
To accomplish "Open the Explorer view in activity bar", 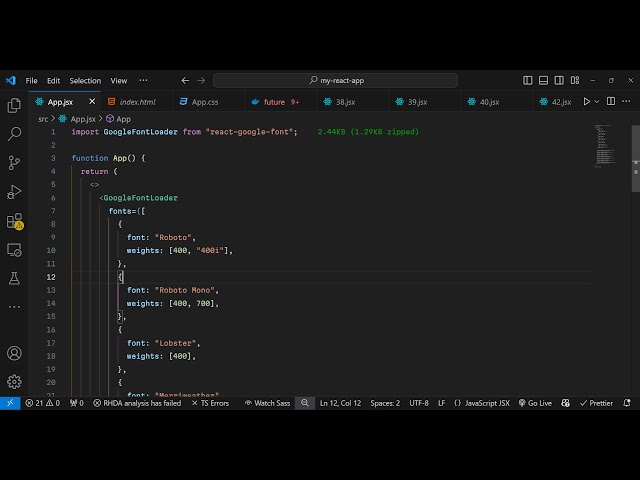I will 14,105.
